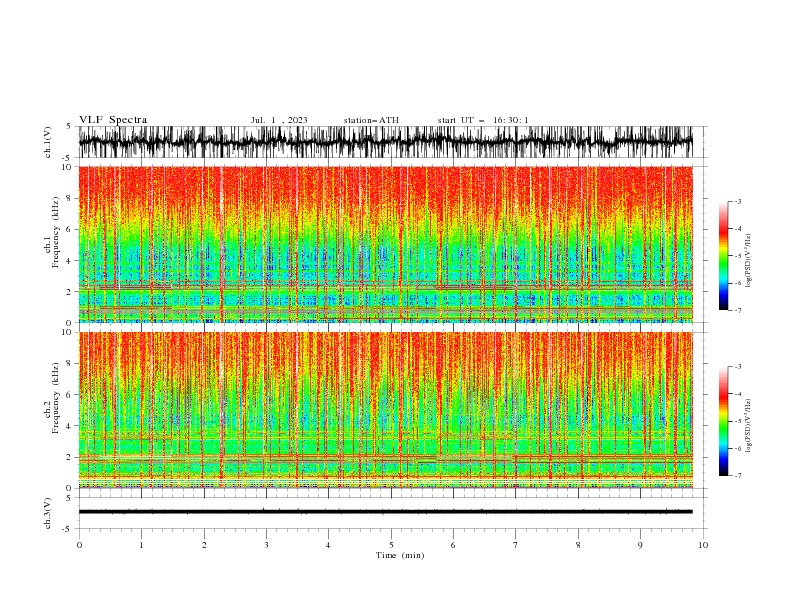The image size is (792, 612).
Task: Click time axis tick label '9'
Action: (x=640, y=545)
